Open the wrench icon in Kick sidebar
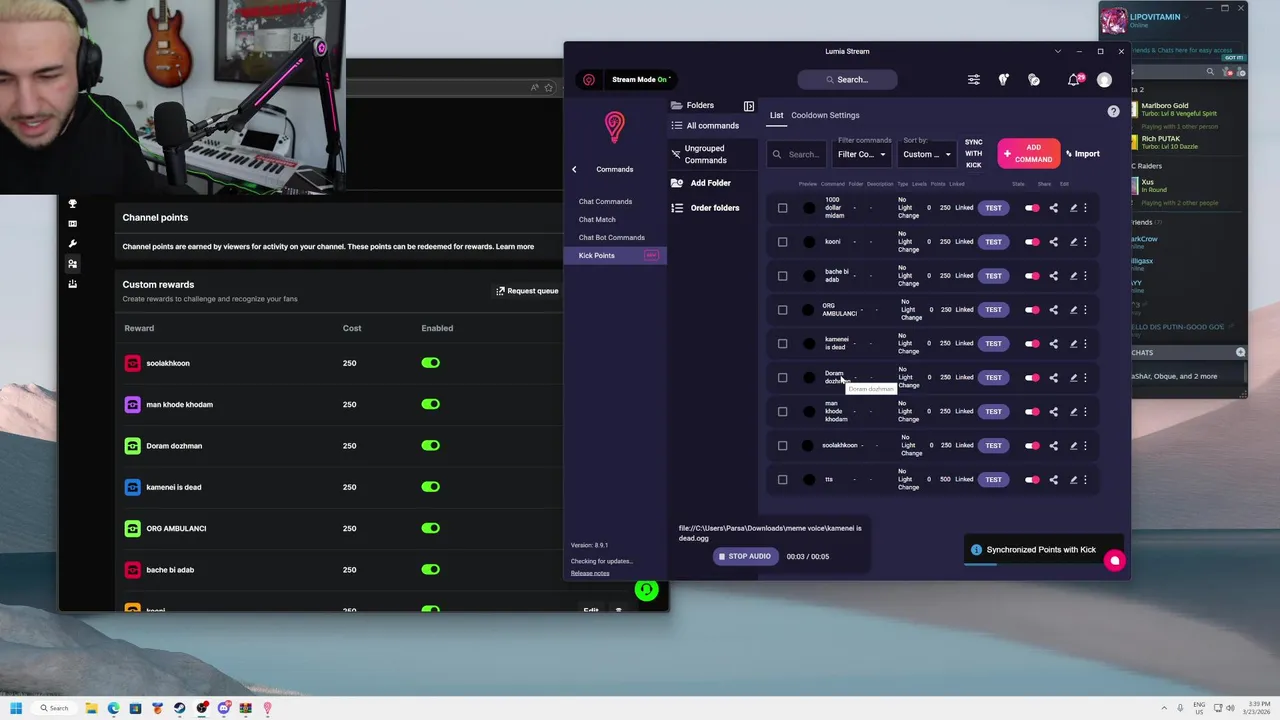This screenshot has height=720, width=1280. pos(72,244)
